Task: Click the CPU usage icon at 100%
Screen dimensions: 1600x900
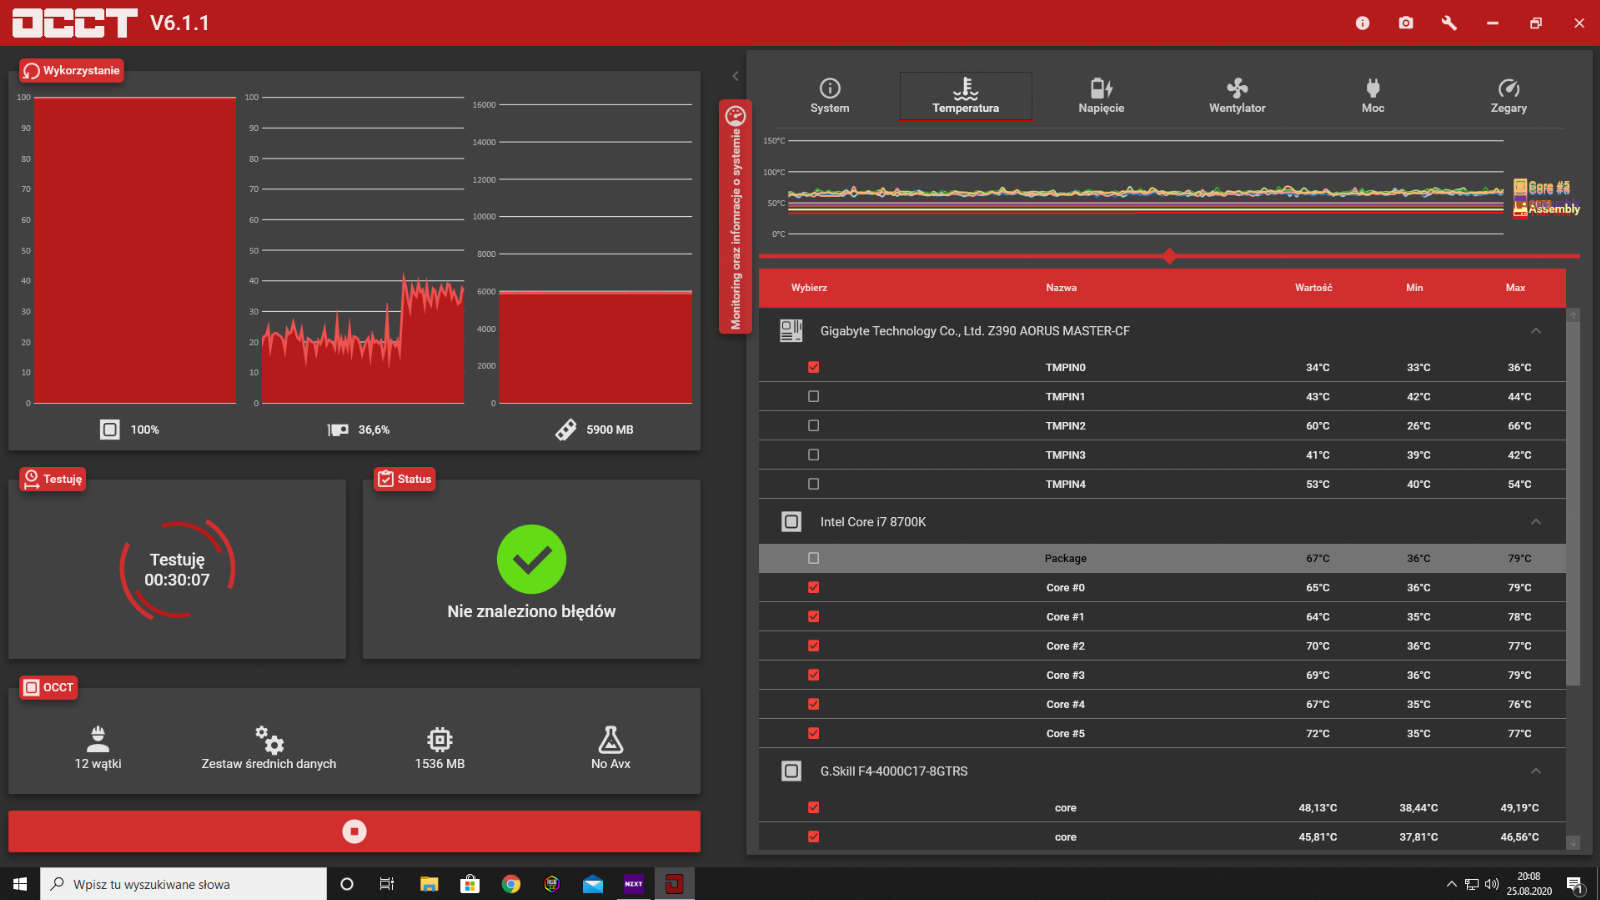Action: [110, 429]
